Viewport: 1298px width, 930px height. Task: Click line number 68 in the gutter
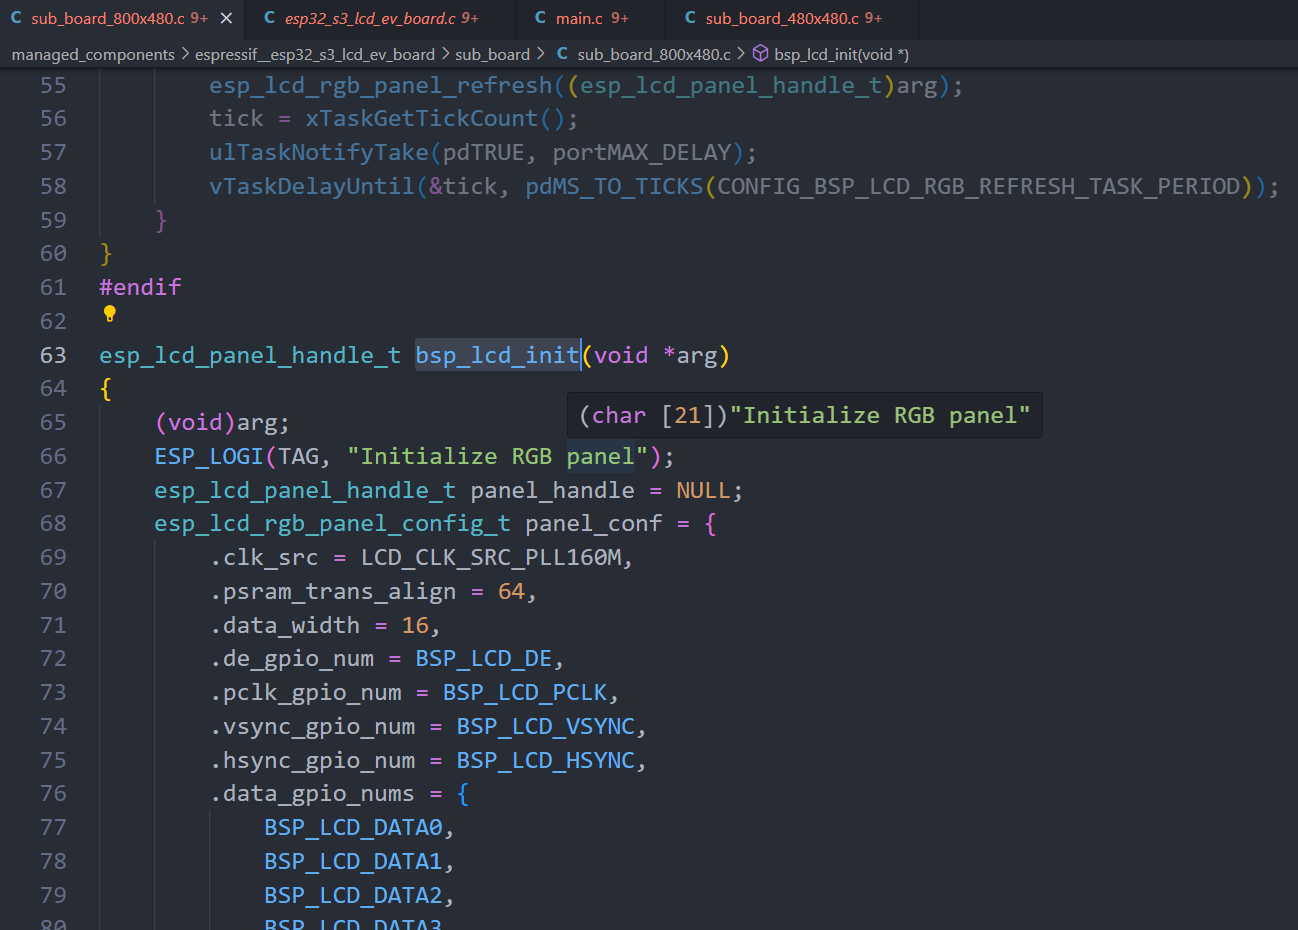(x=53, y=523)
